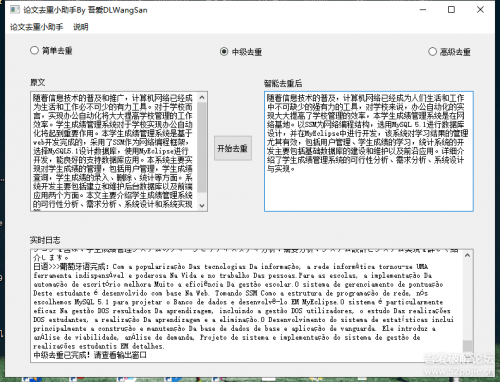Click the log area scrollbar thumb

click(467, 346)
